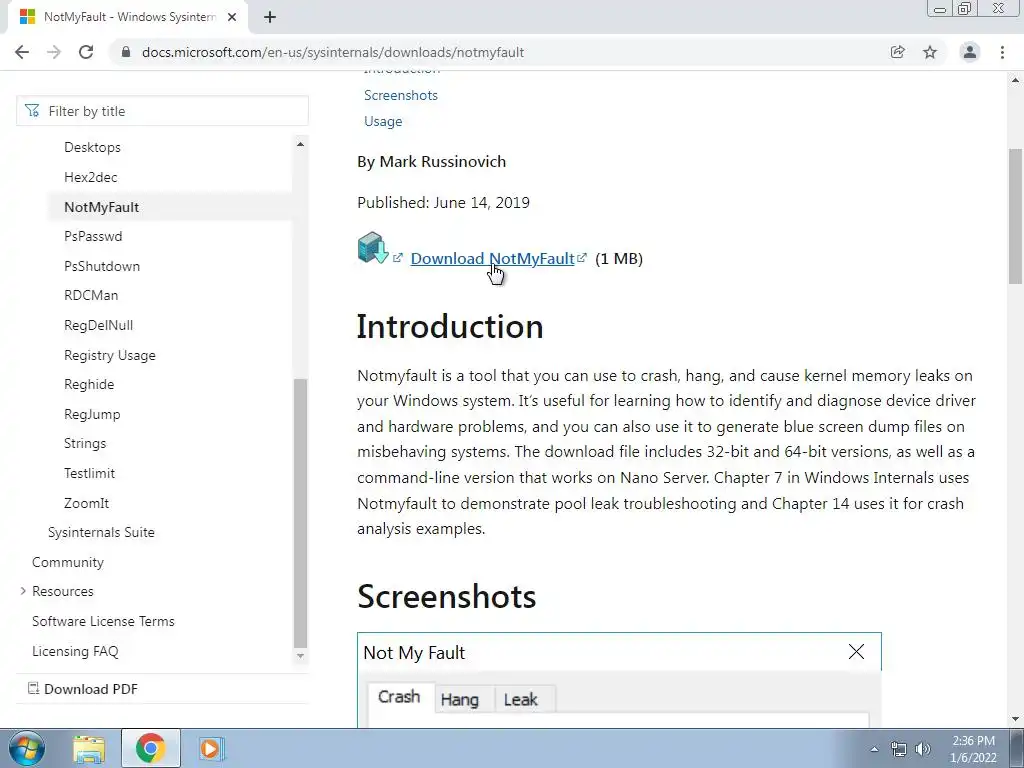Click the Screenshots heading
1024x768 pixels.
click(447, 596)
